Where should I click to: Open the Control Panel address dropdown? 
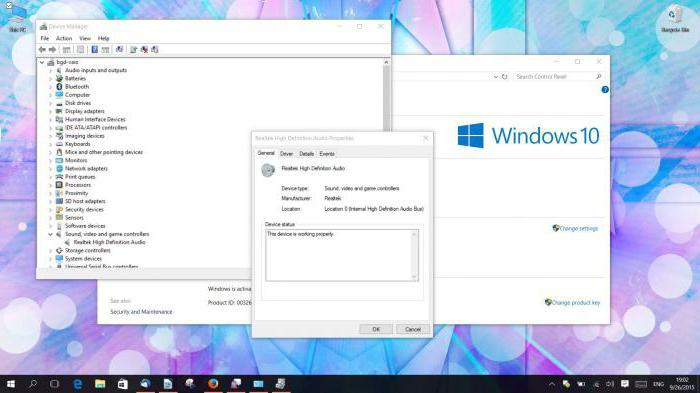tap(496, 77)
